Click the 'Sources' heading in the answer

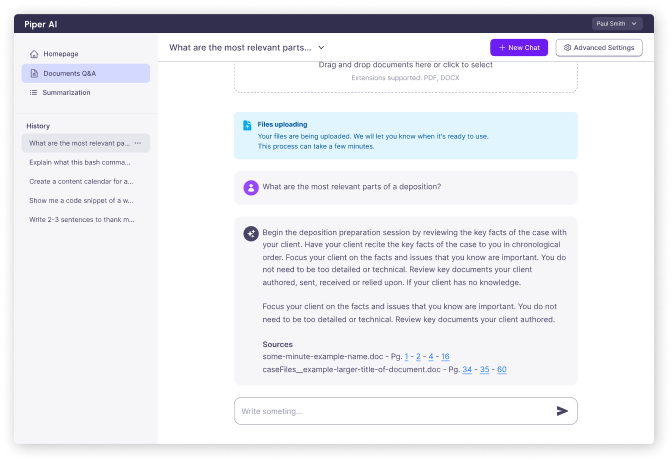pos(277,344)
